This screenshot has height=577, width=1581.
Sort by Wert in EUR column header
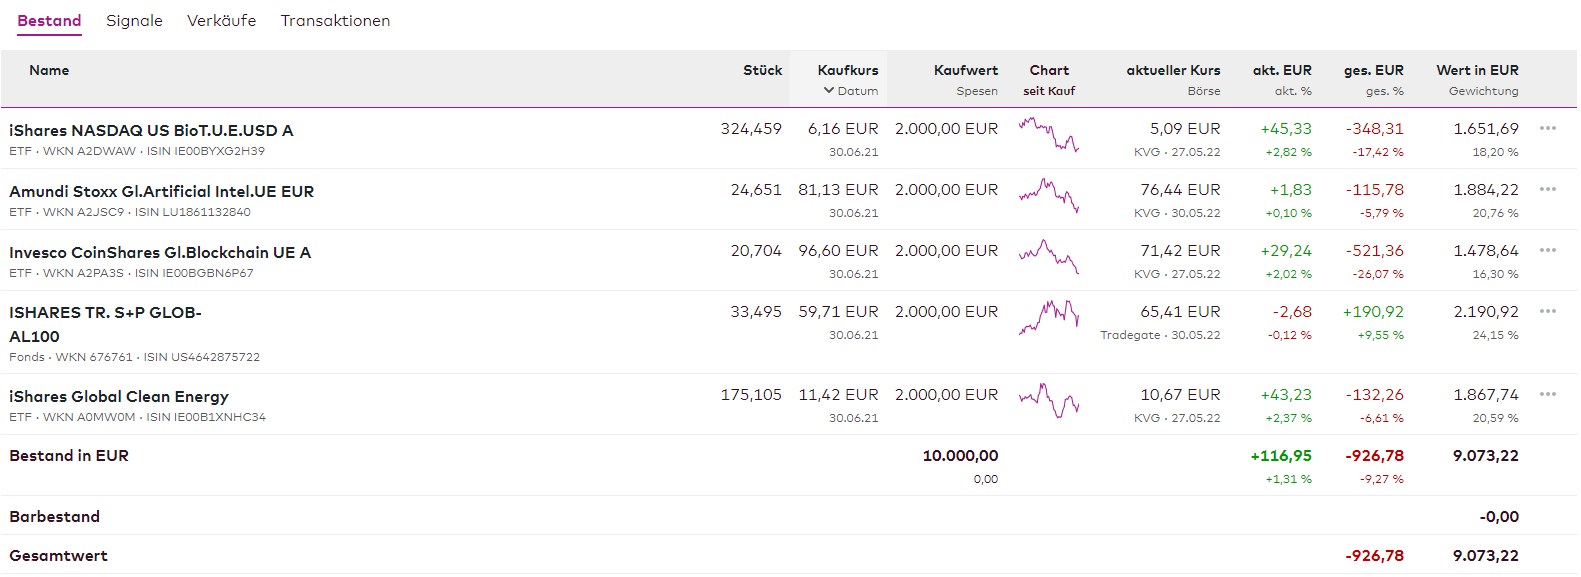1477,71
